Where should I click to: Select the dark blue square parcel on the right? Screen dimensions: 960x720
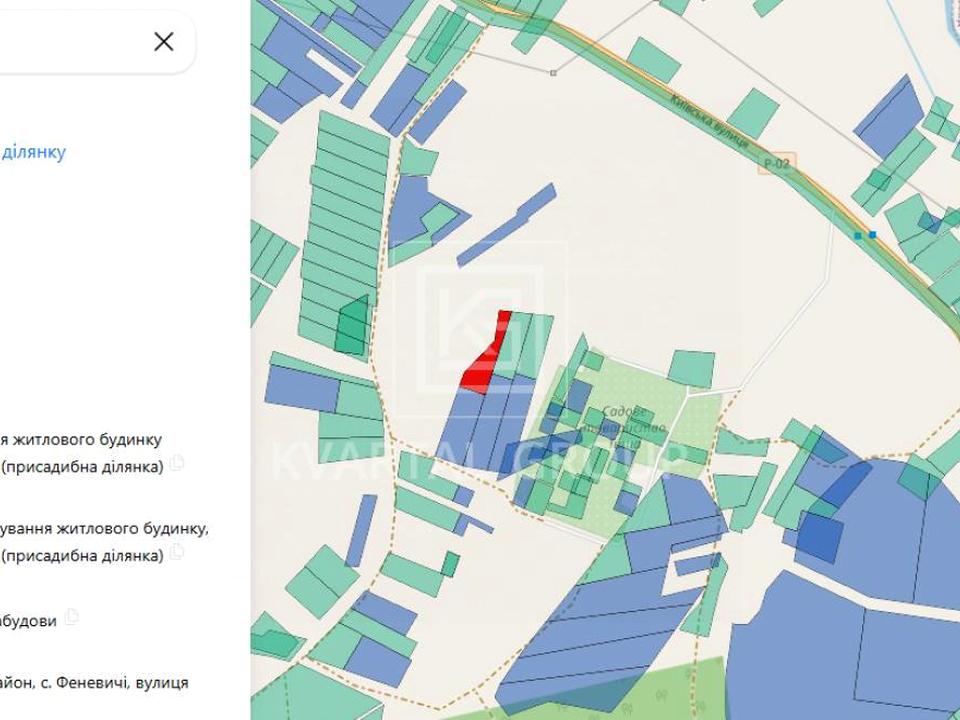click(x=820, y=536)
